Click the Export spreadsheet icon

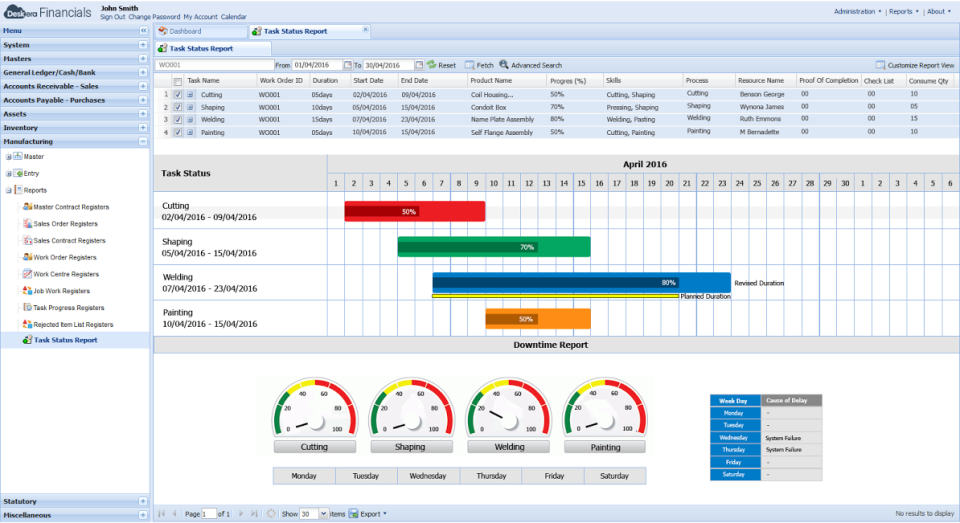pos(354,514)
